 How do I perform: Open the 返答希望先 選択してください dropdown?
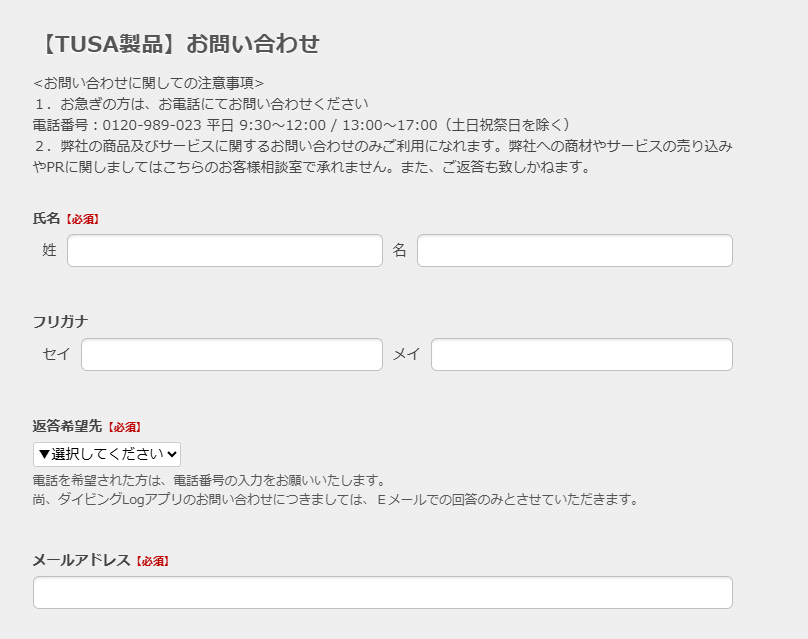point(107,454)
